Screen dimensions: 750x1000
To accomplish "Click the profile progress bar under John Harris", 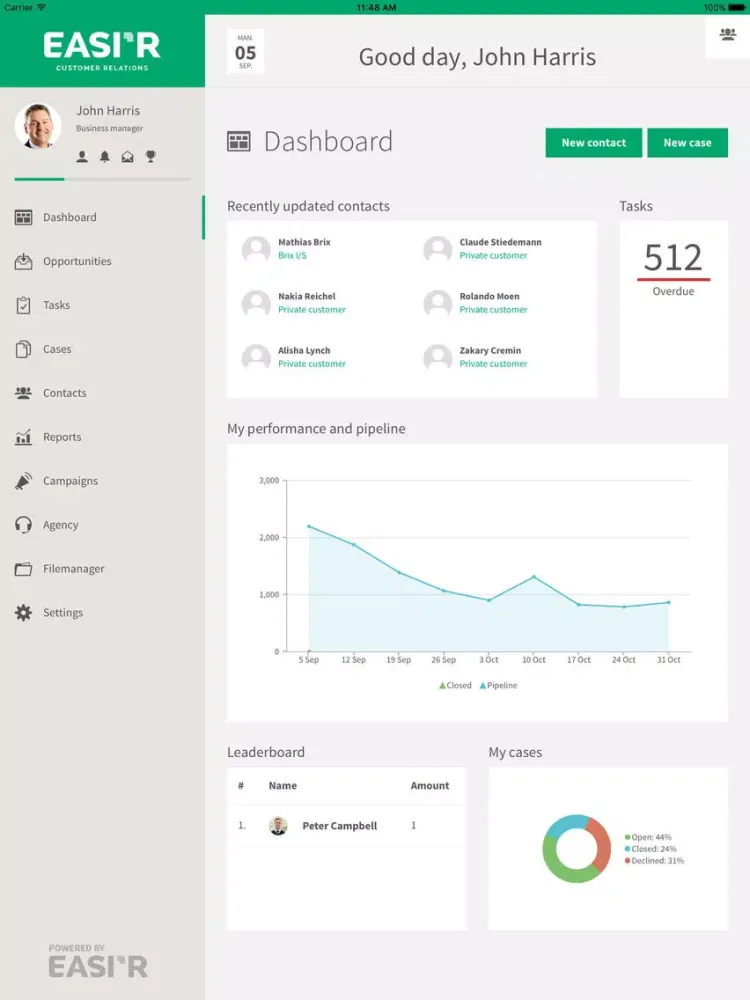I will click(x=102, y=179).
